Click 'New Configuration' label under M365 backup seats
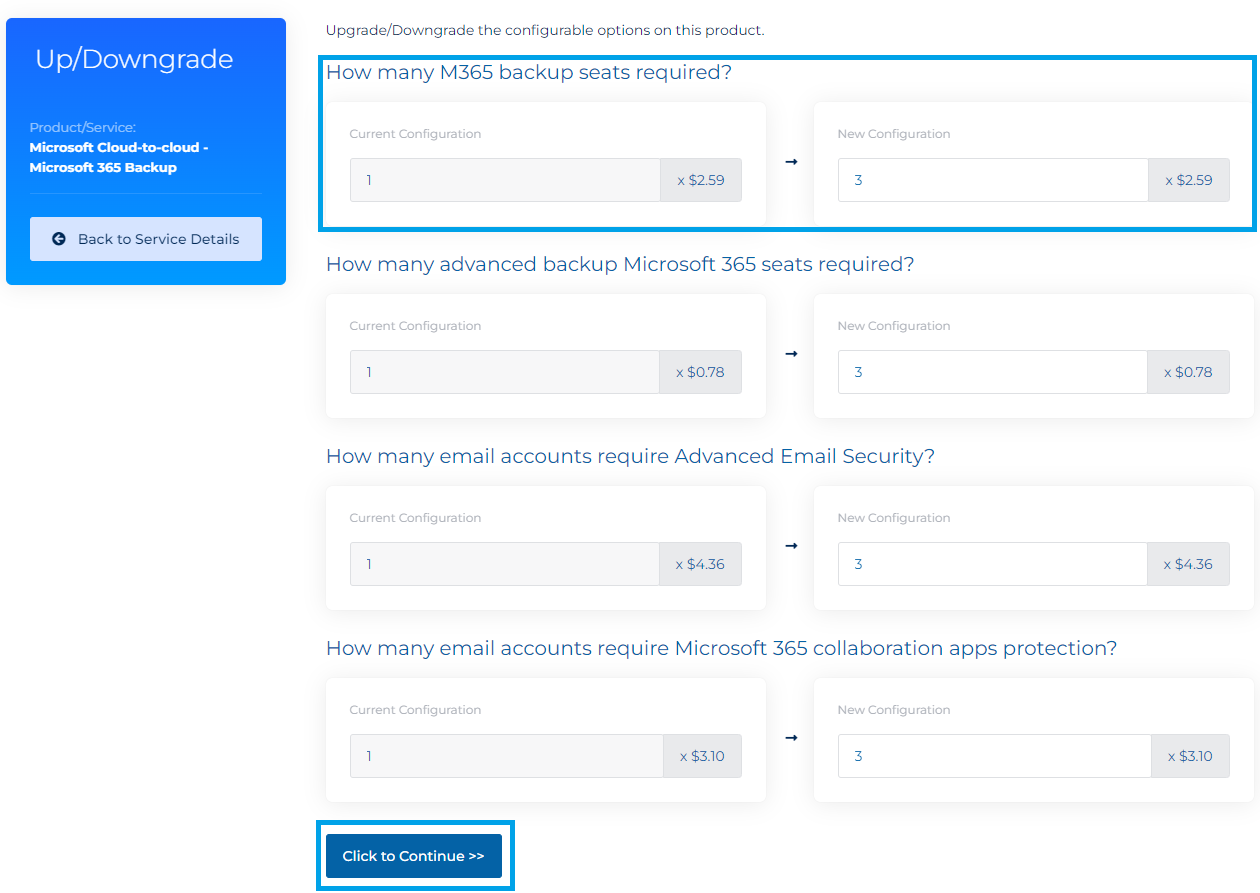This screenshot has width=1260, height=893. [894, 134]
